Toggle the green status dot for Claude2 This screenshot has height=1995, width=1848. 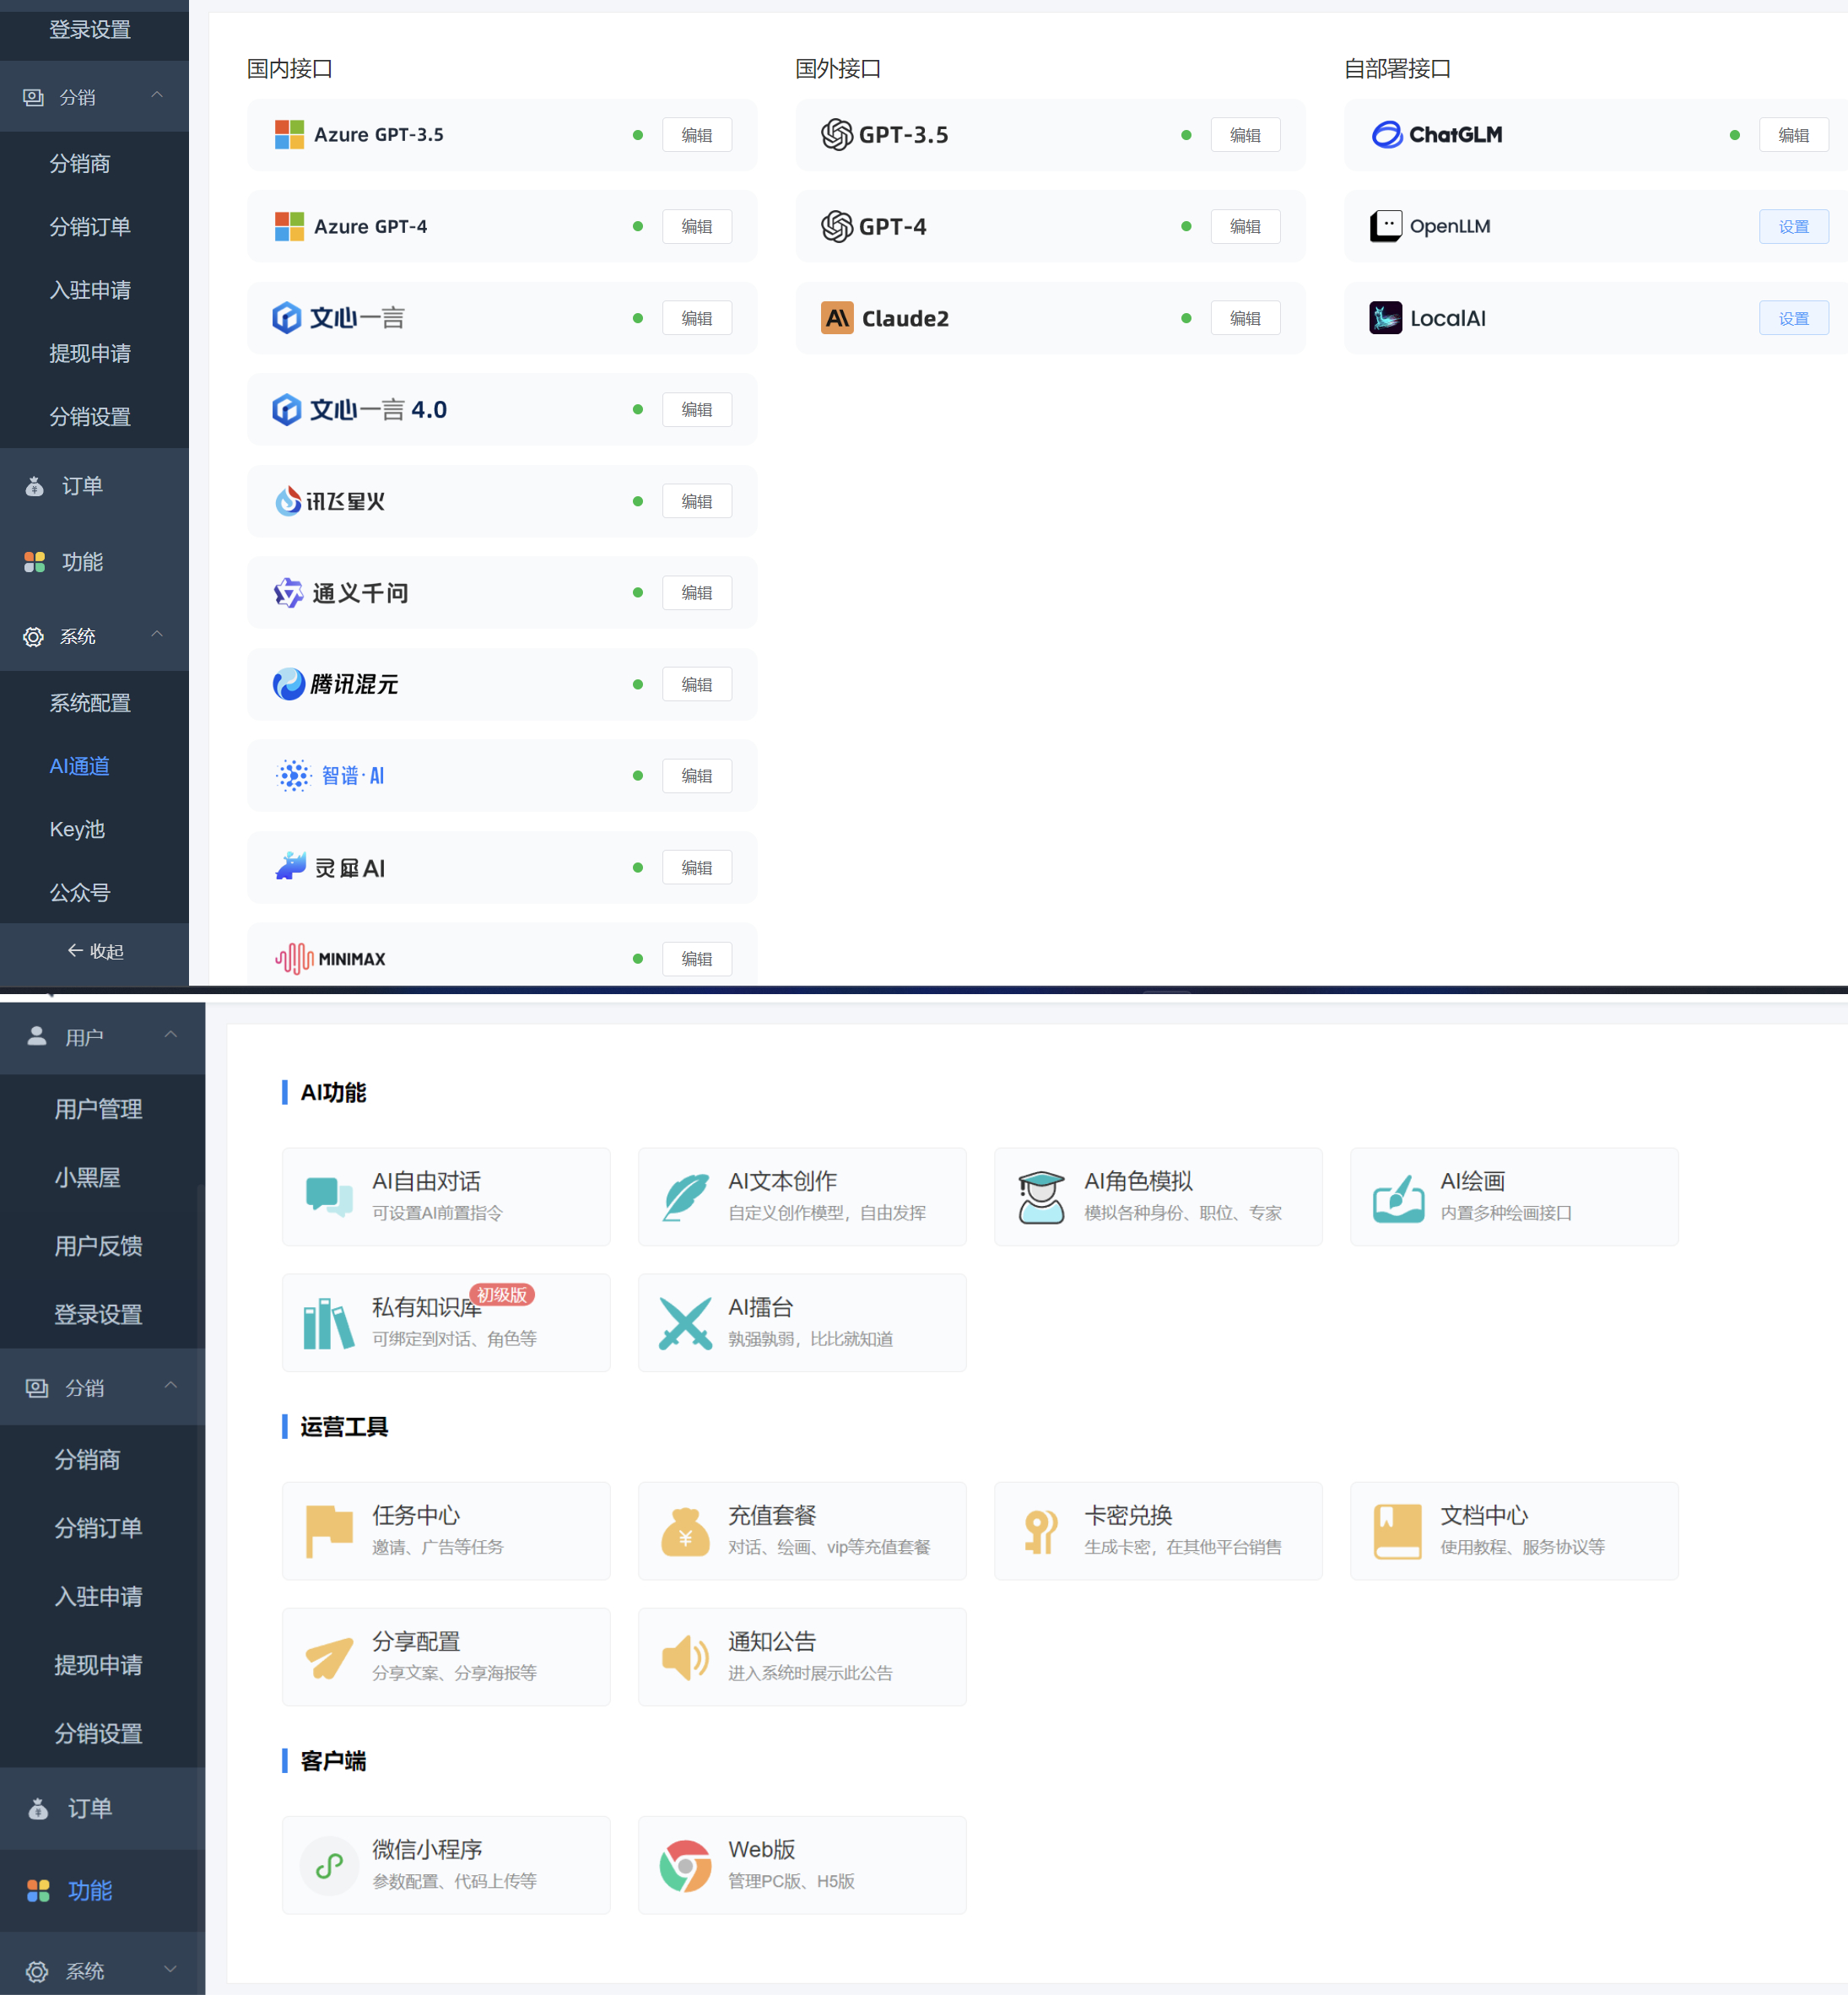[x=1186, y=318]
